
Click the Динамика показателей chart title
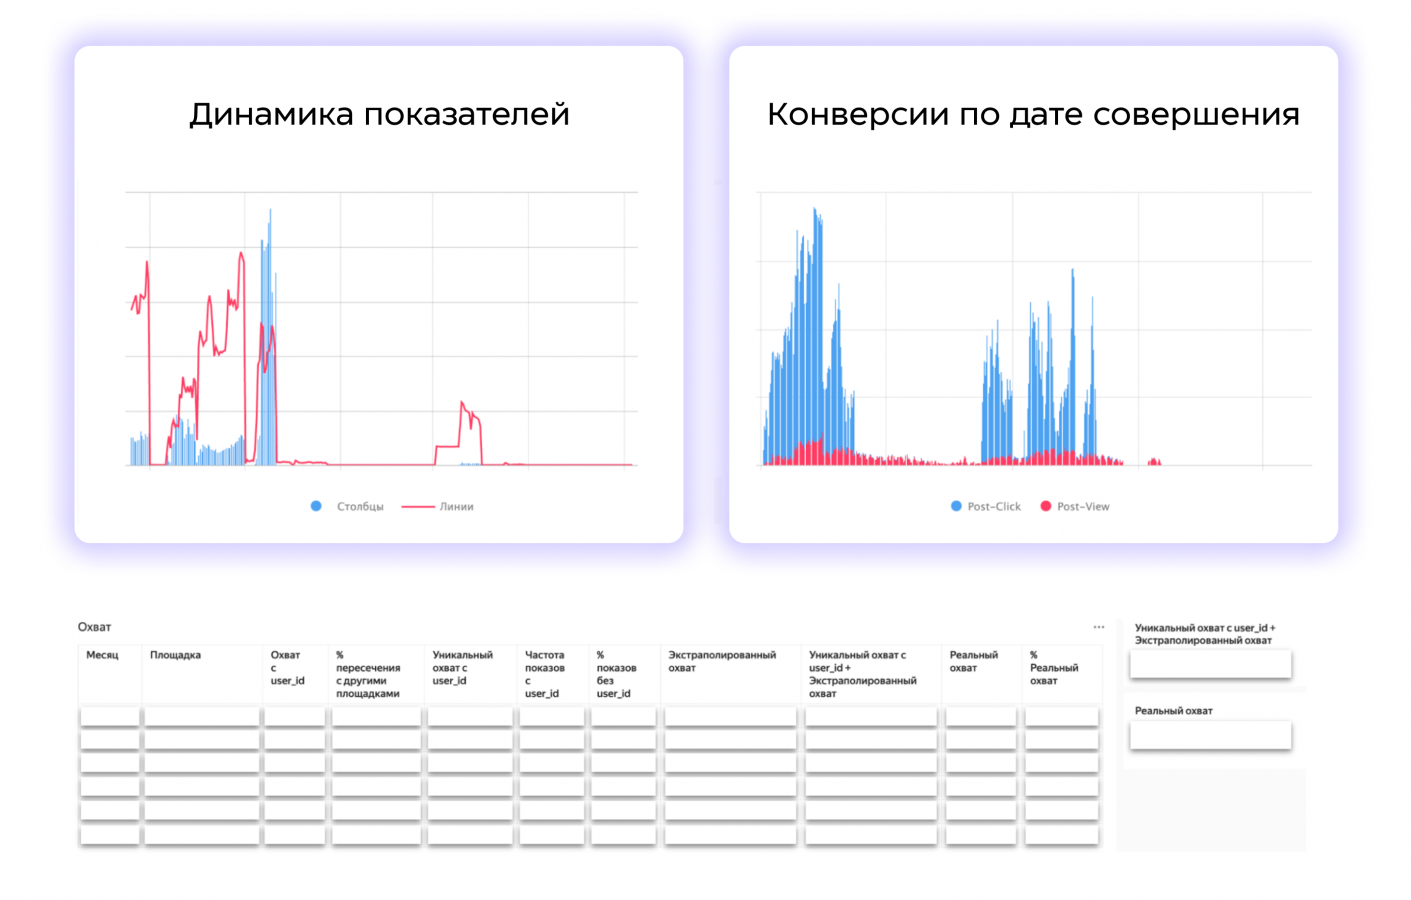[x=379, y=114]
